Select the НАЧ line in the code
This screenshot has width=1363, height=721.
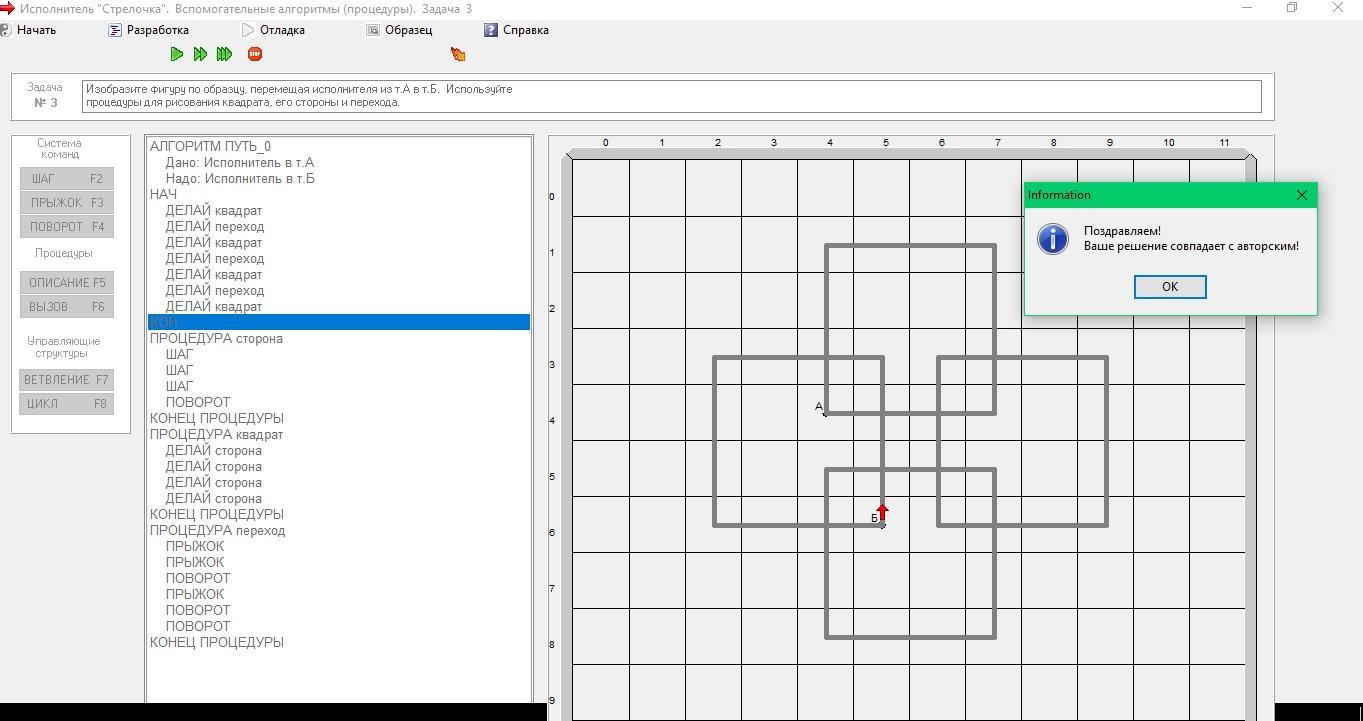click(163, 194)
